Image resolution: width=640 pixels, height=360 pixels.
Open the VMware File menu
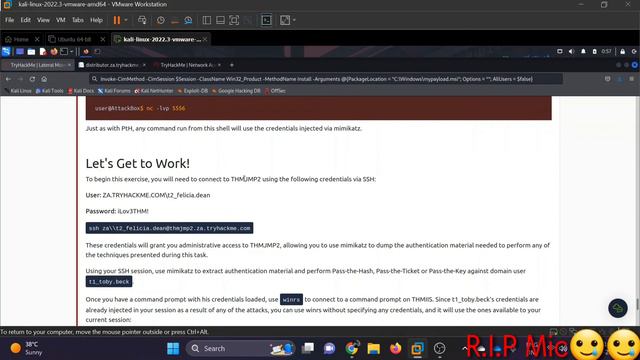pos(9,20)
